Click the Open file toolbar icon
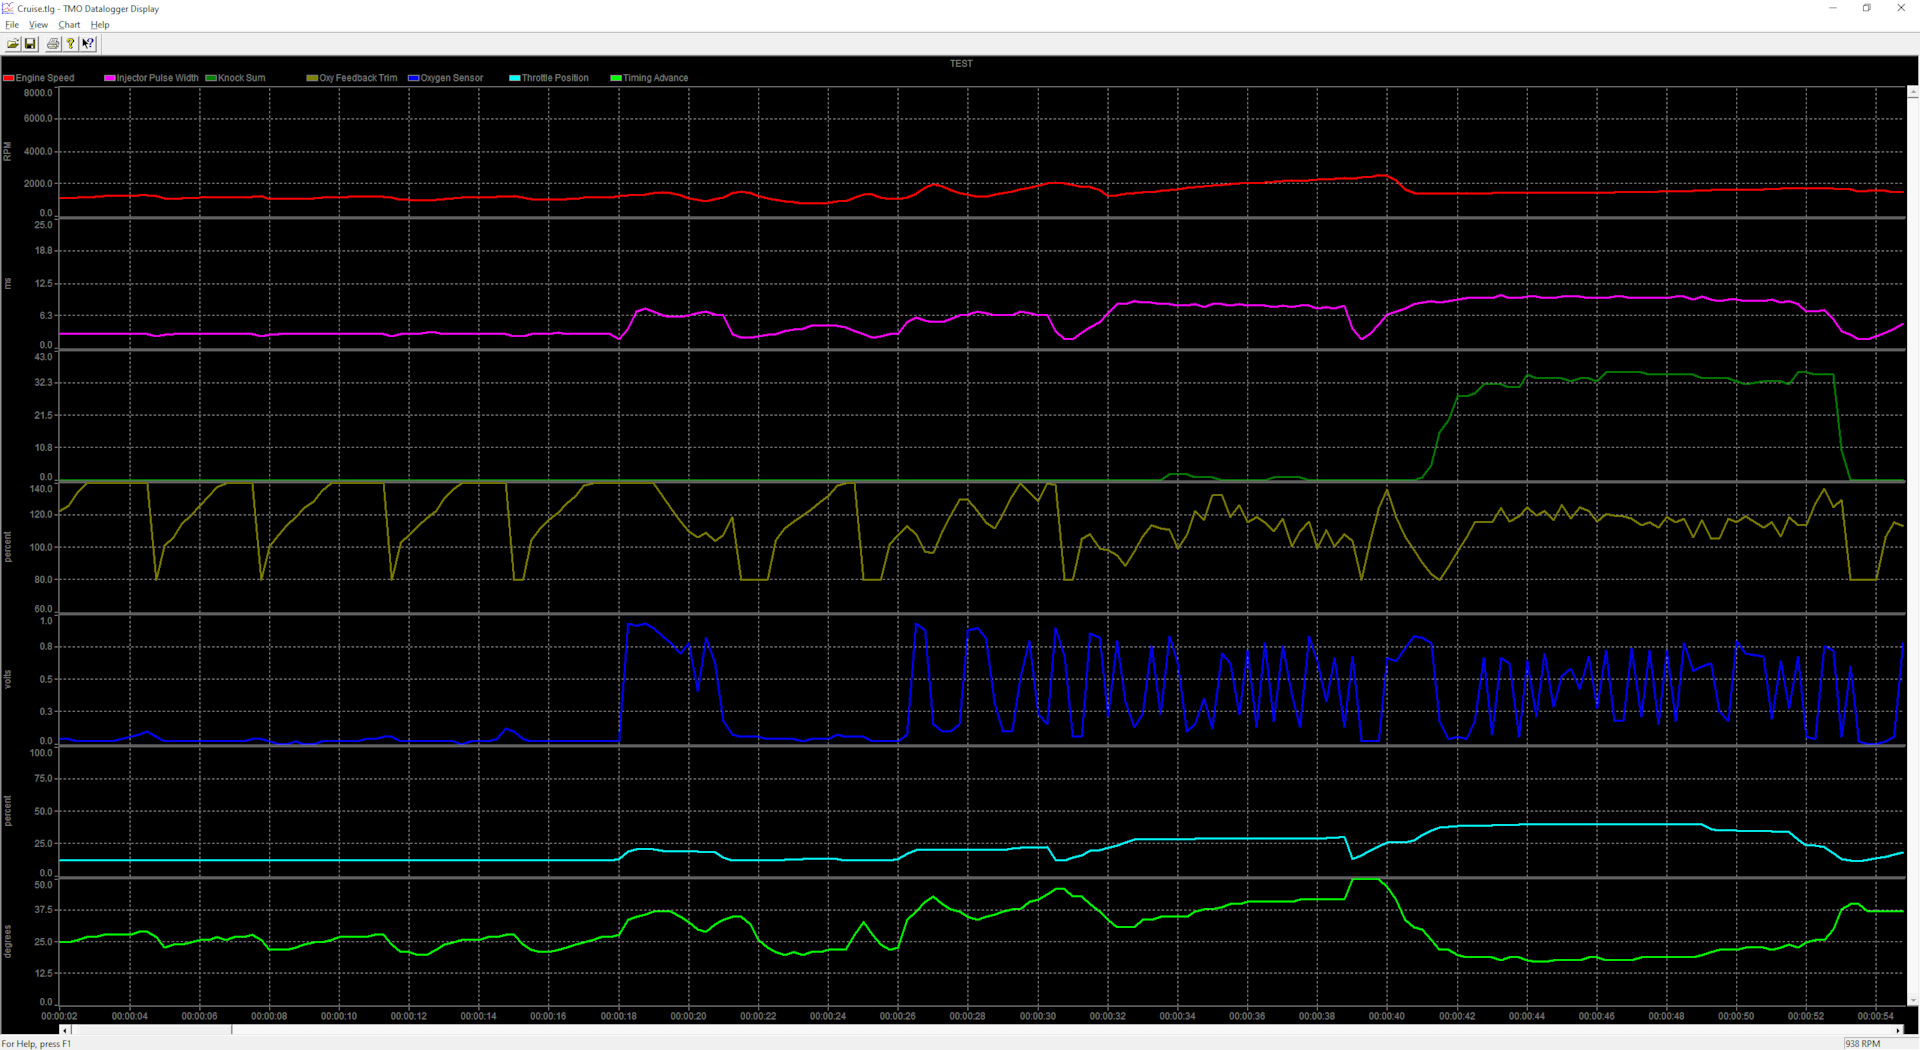 [13, 44]
